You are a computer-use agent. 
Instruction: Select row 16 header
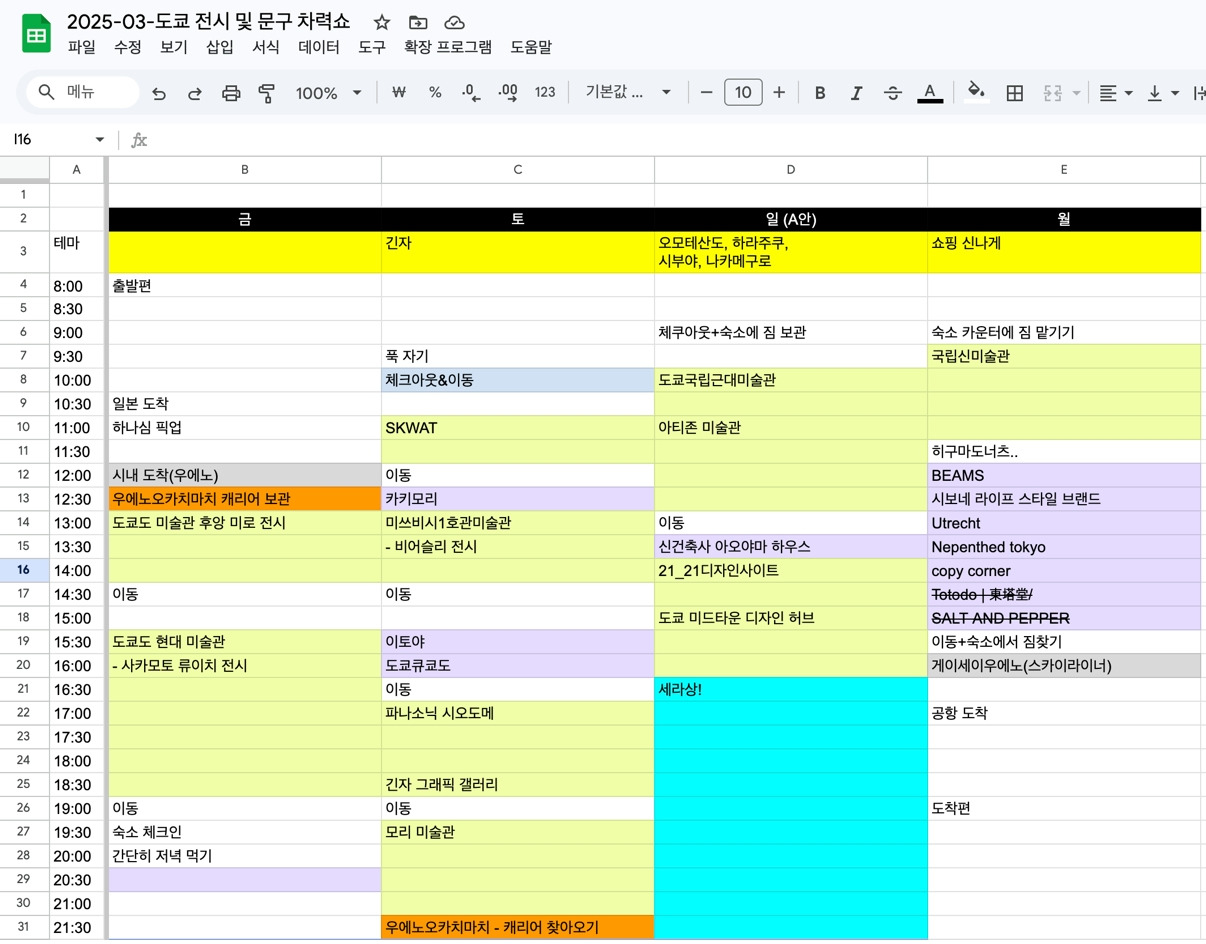point(24,570)
